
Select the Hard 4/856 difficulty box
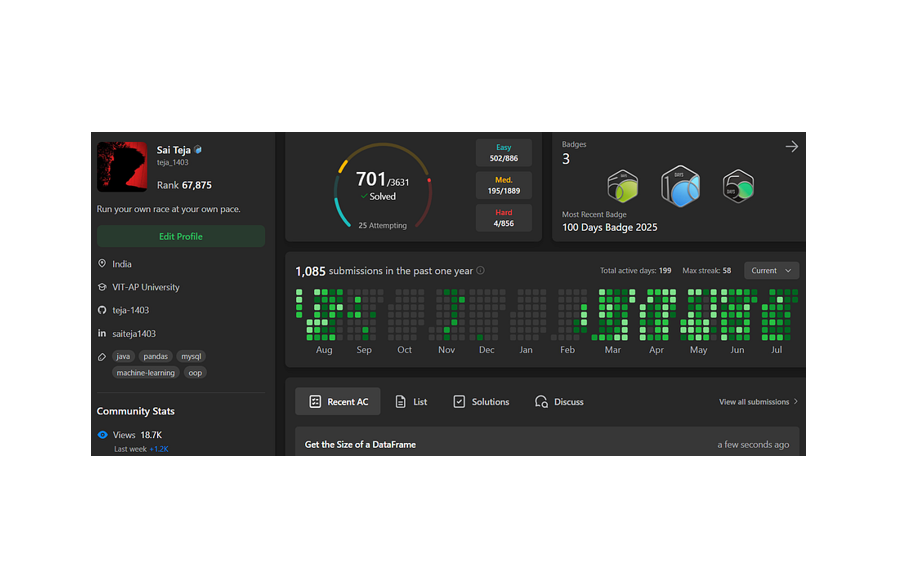(504, 218)
